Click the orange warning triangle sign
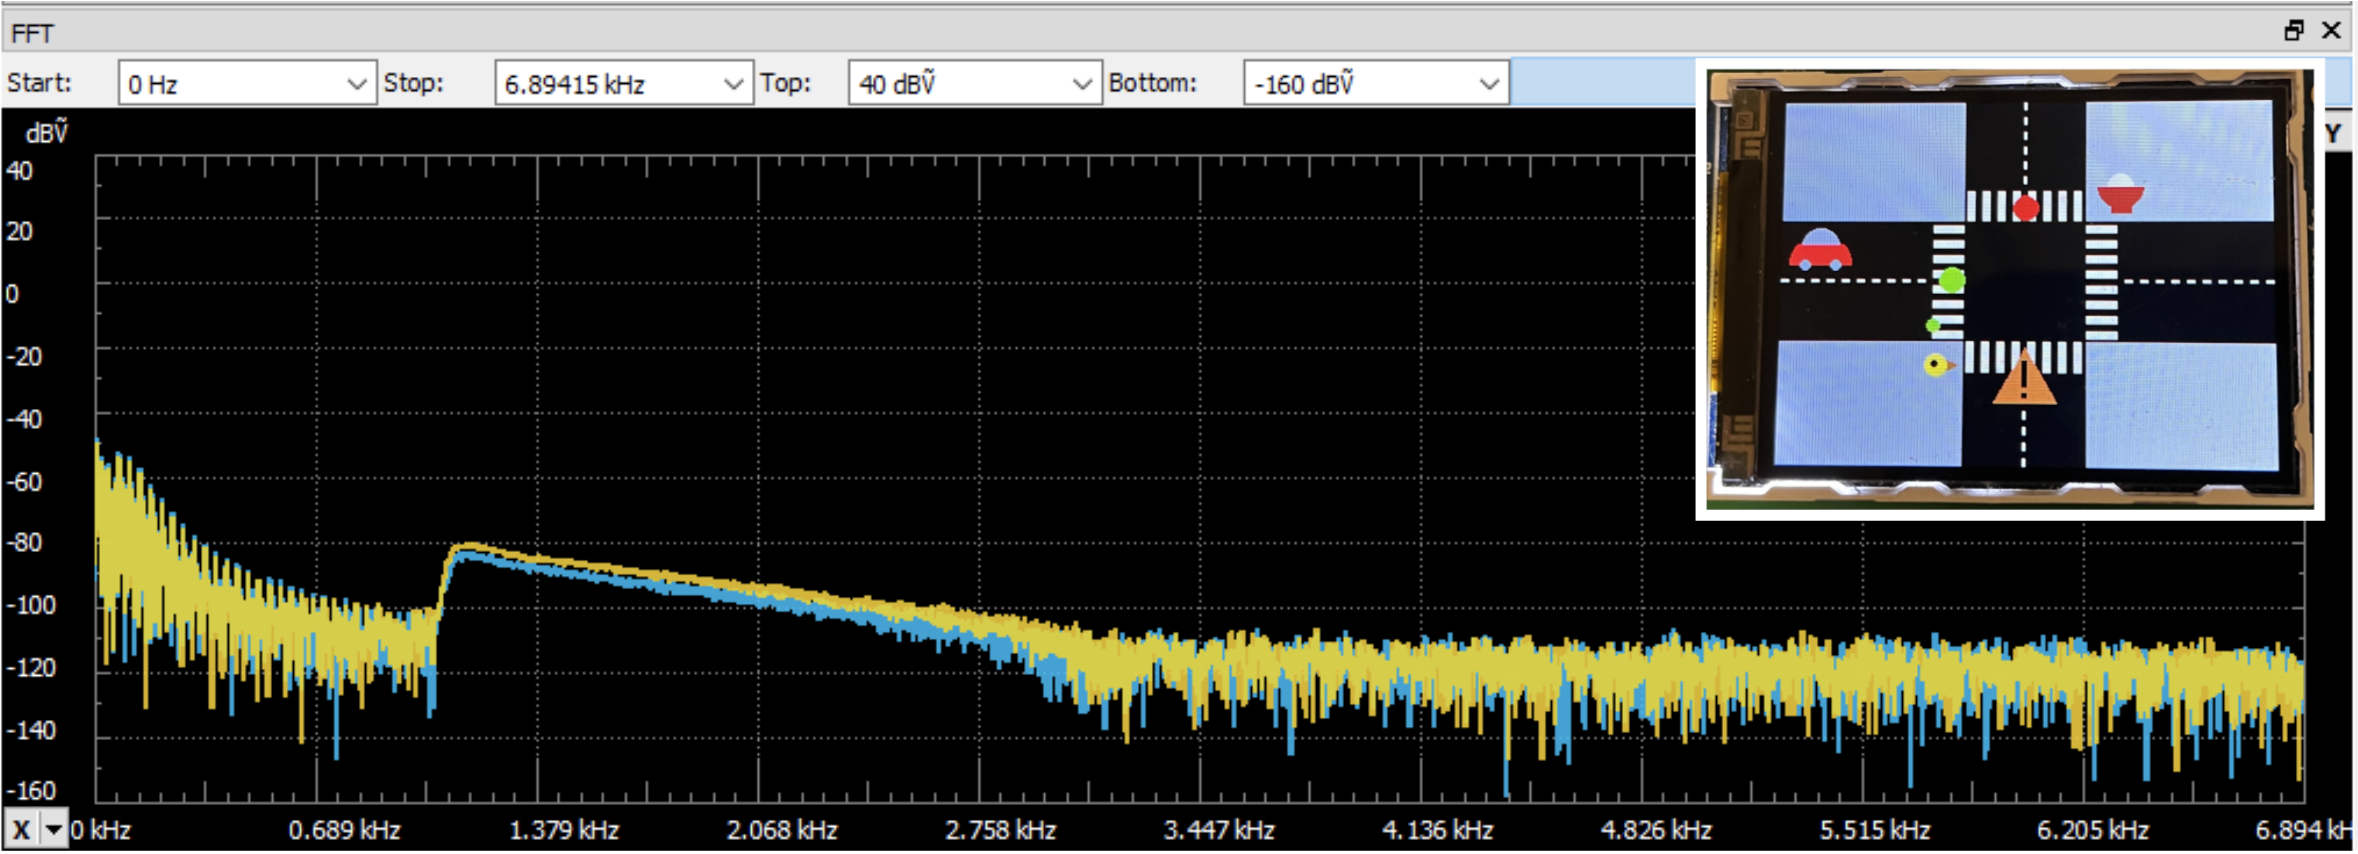2358x854 pixels. (x=2024, y=381)
